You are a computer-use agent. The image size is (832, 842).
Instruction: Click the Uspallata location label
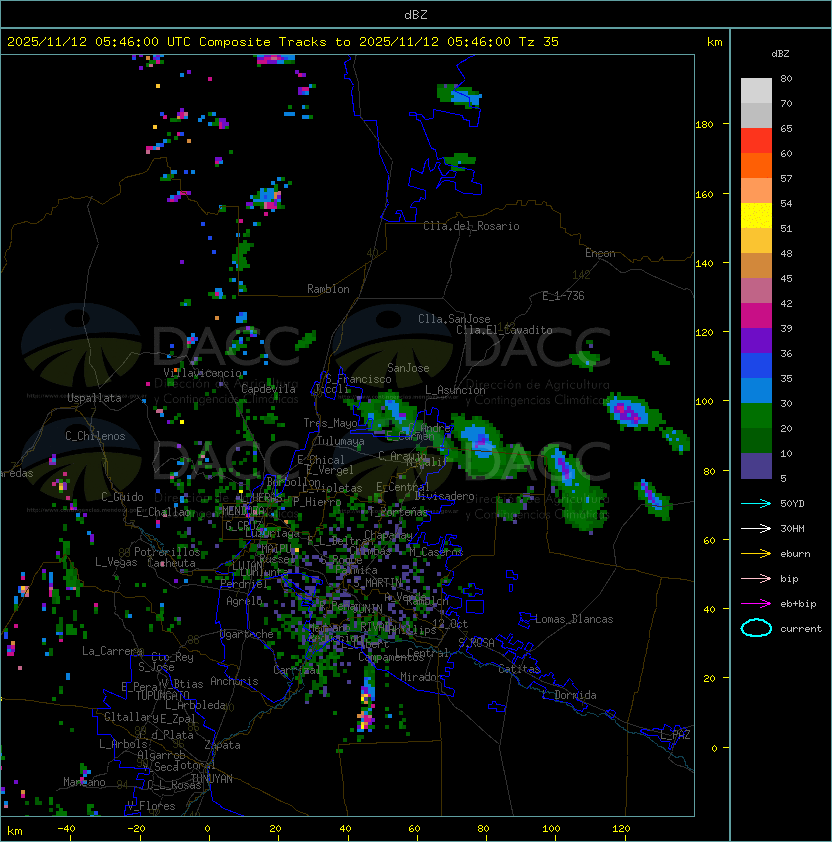point(95,398)
